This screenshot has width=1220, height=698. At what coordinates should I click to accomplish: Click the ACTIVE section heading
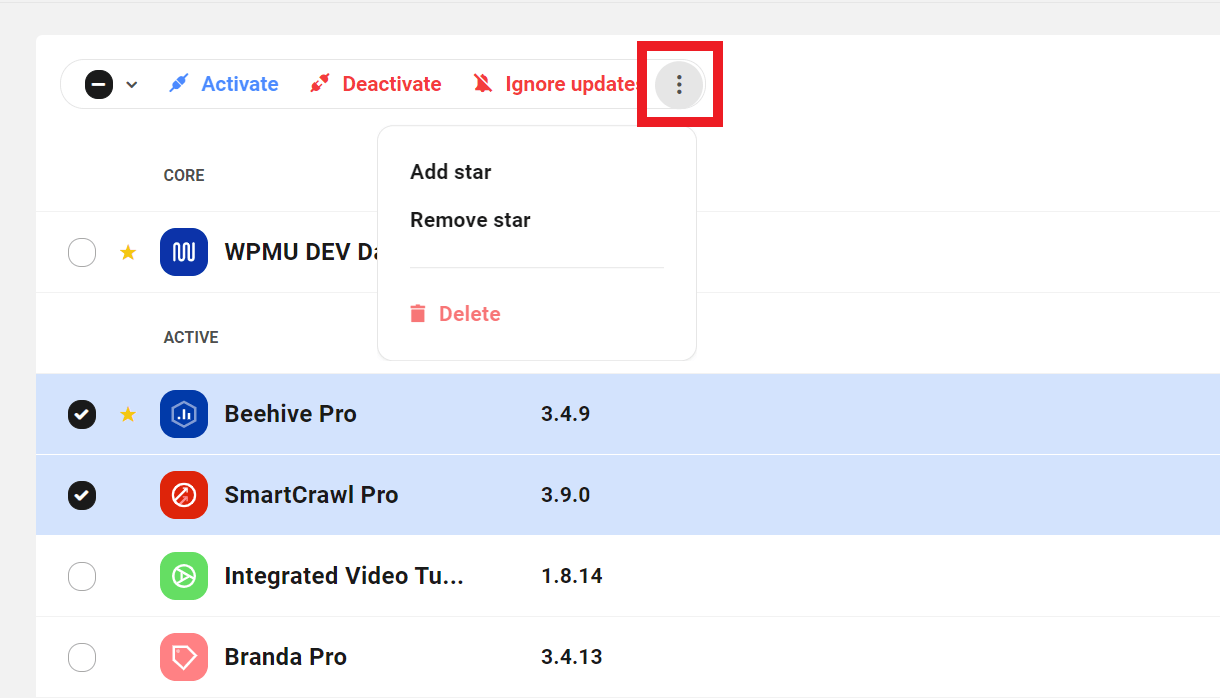[x=191, y=337]
